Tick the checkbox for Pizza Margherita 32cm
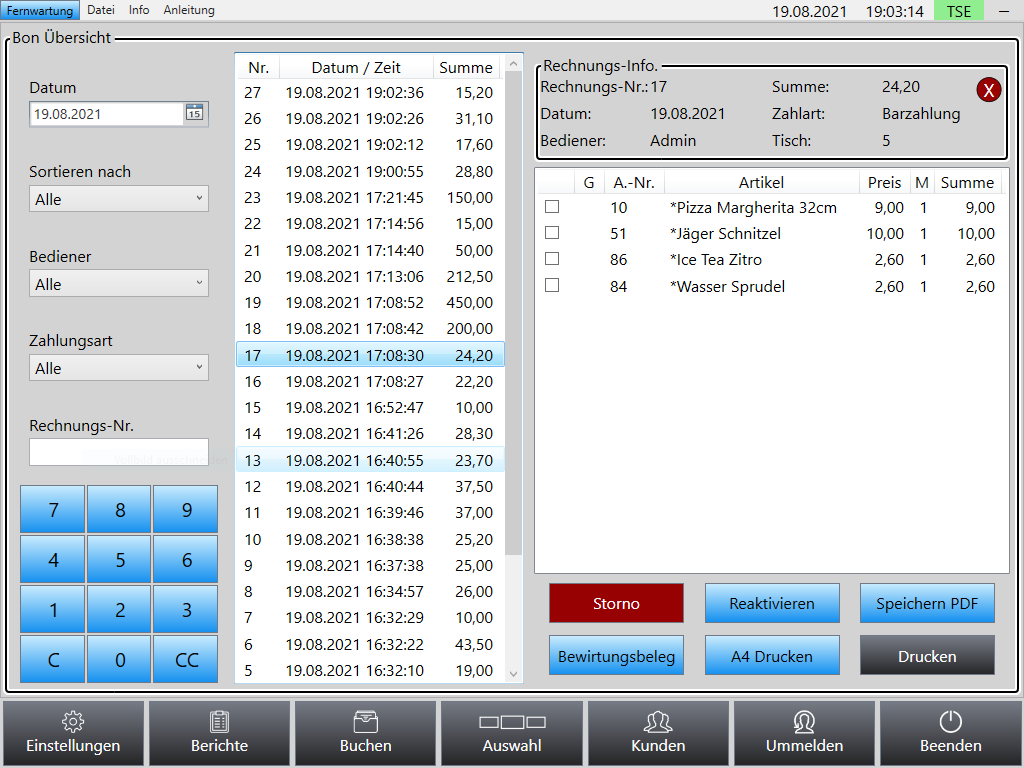Screen dimensions: 1024x768 pyautogui.click(x=552, y=206)
